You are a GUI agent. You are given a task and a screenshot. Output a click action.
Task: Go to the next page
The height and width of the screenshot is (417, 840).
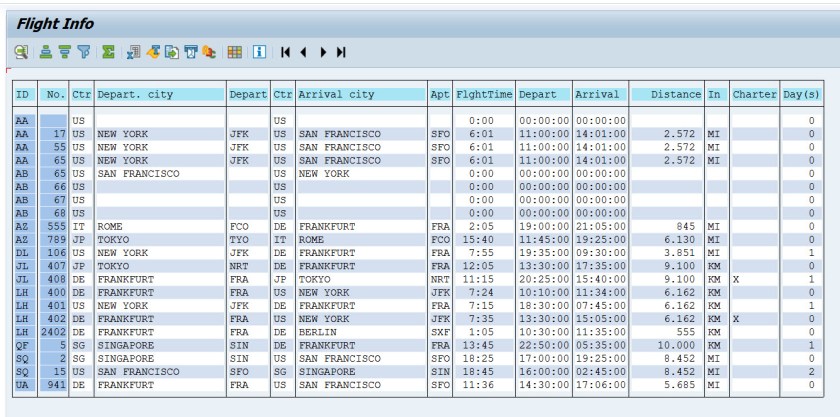tap(323, 52)
